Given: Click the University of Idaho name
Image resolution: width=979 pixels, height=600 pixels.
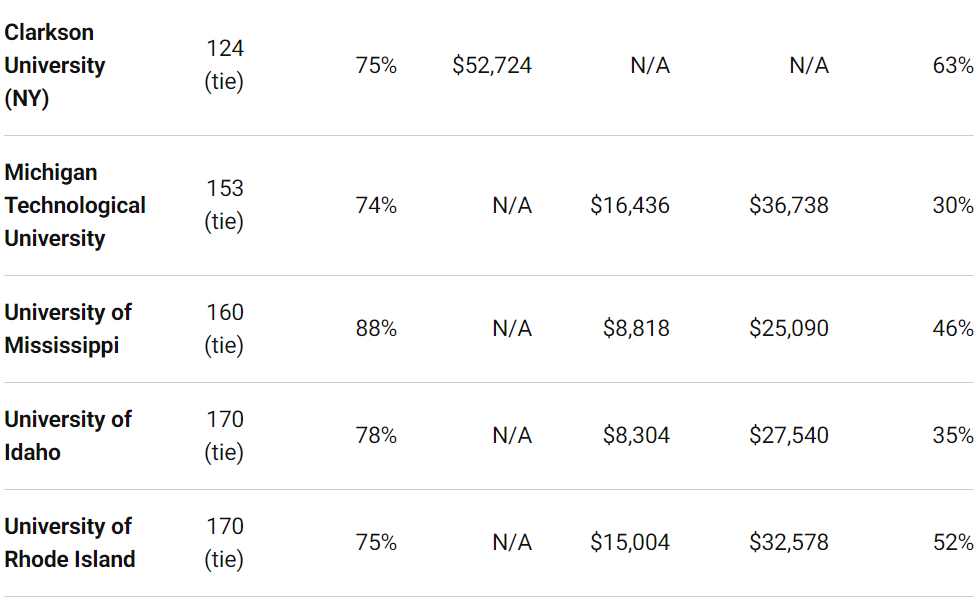Looking at the screenshot, I should [x=68, y=436].
